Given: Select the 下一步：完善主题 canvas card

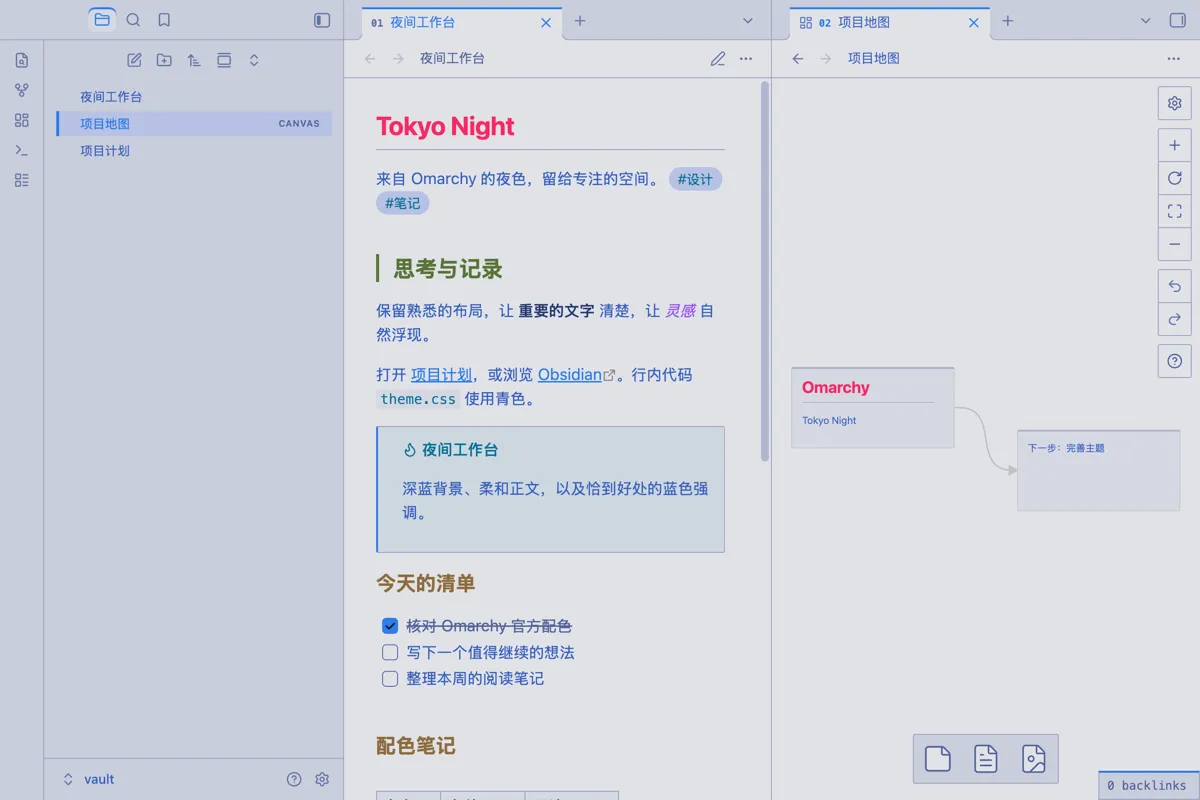Looking at the screenshot, I should [x=1099, y=470].
